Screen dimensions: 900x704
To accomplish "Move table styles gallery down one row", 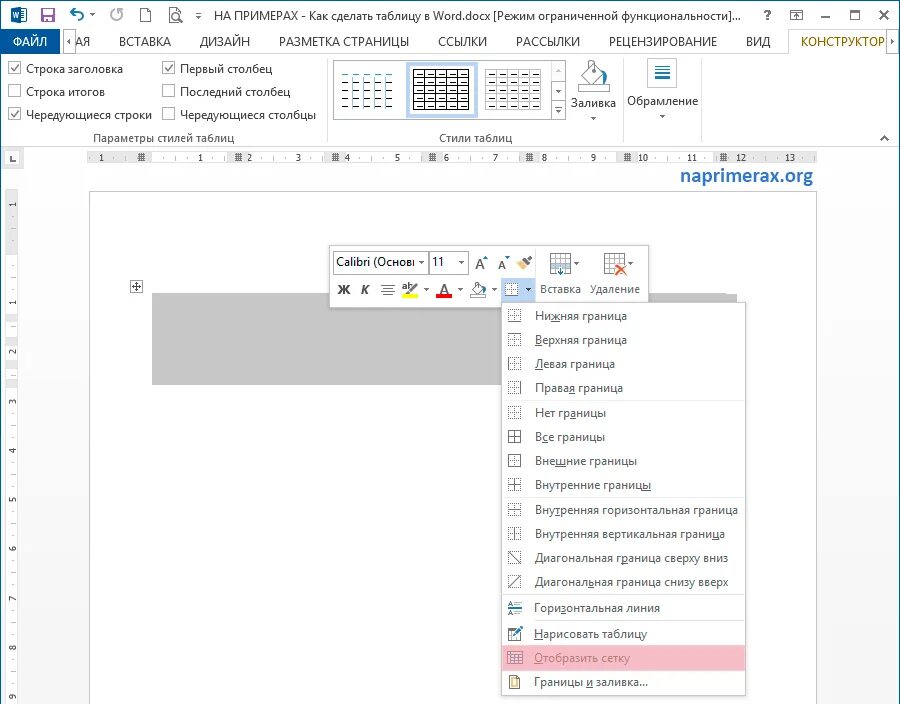I will coord(558,91).
